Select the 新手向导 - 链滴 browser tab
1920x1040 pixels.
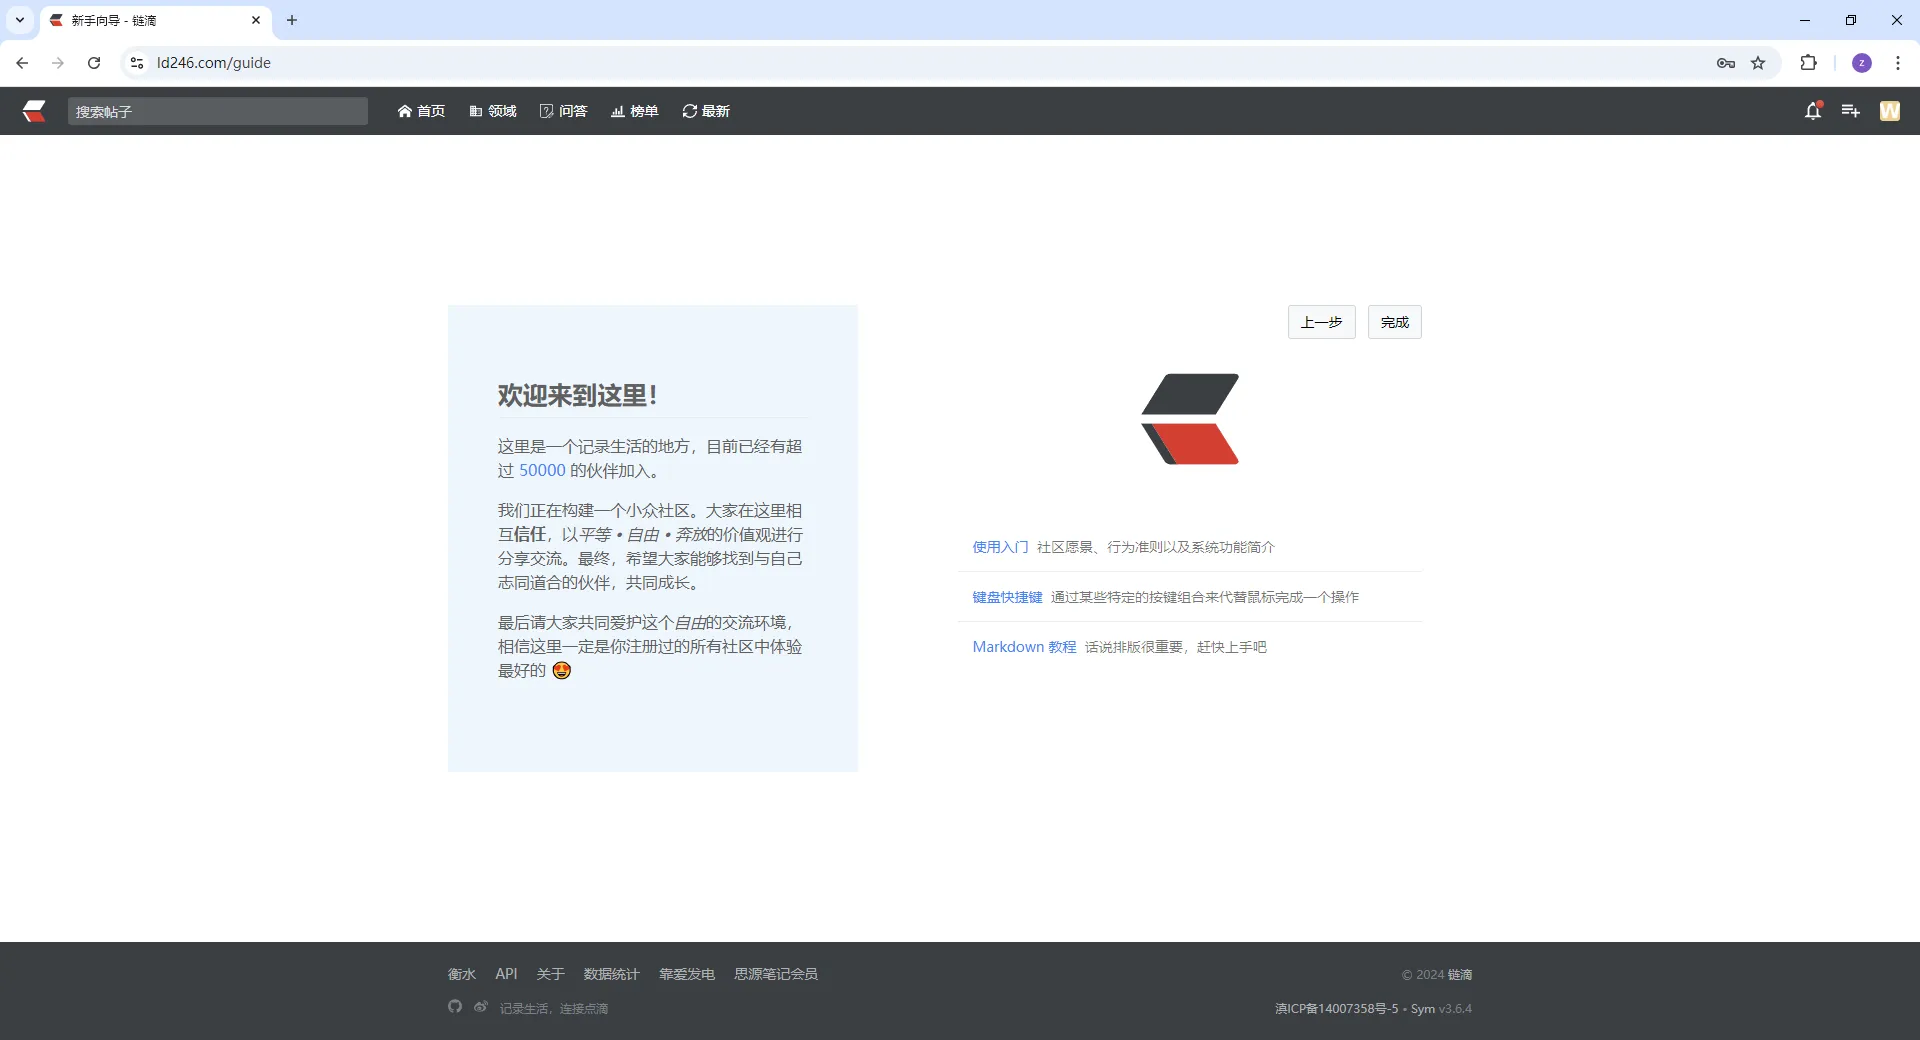155,20
